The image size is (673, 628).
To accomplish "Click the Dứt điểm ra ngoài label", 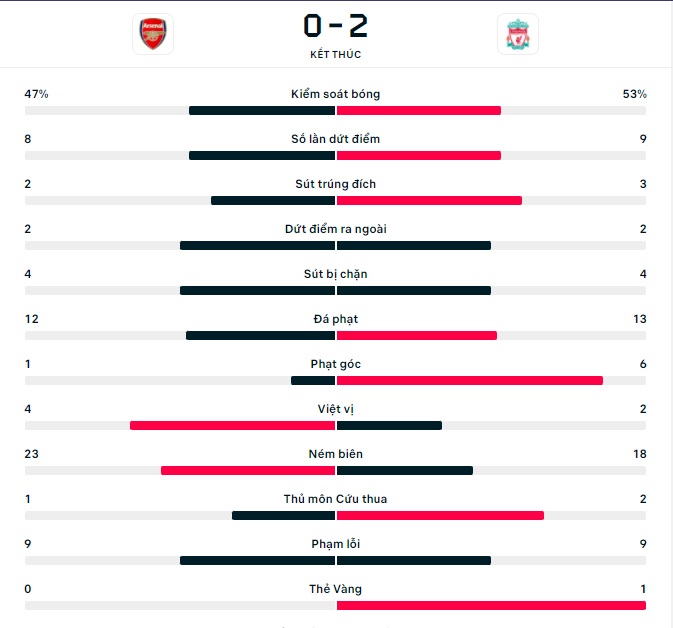I will click(336, 229).
